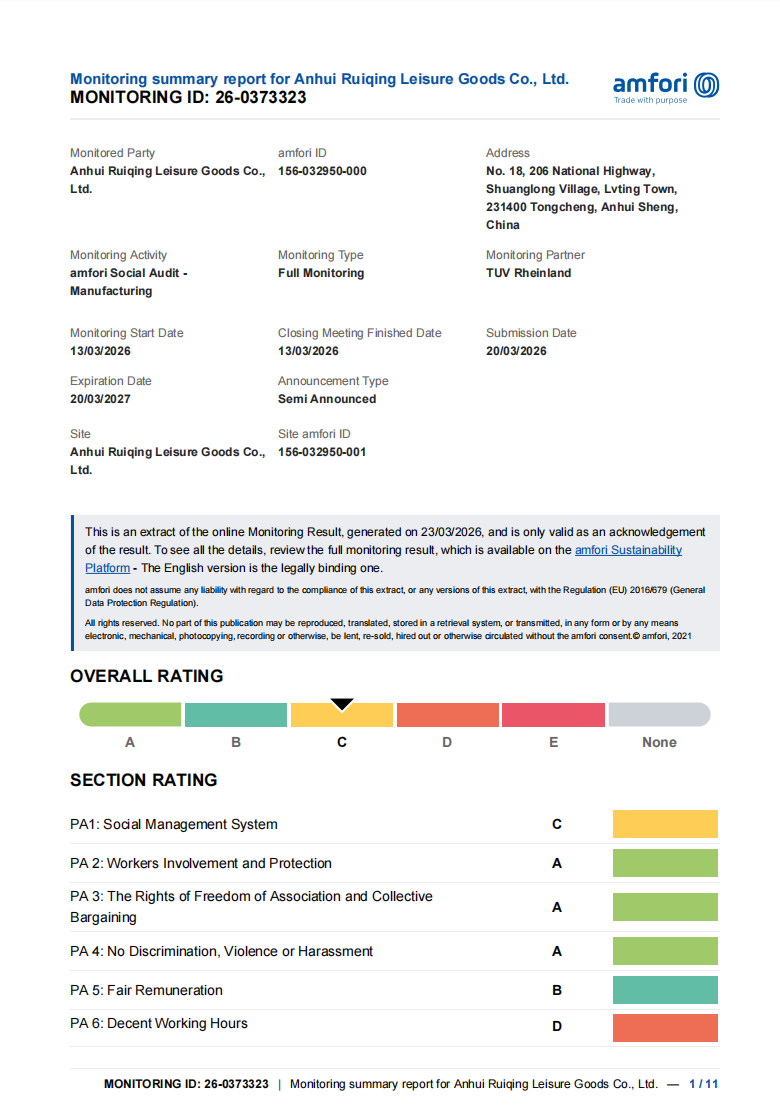Screen dimensions: 780x1112
Task: Select the red E overall rating segment
Action: [553, 714]
